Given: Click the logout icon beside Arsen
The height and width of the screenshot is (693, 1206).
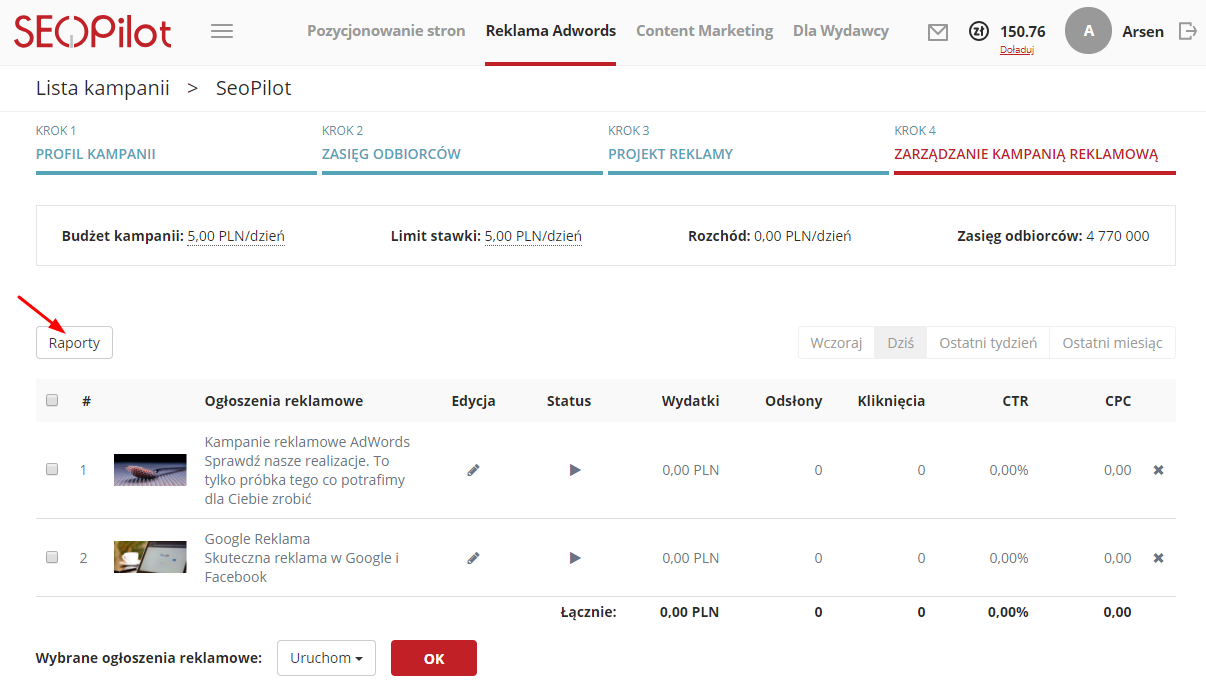Looking at the screenshot, I should pos(1188,31).
